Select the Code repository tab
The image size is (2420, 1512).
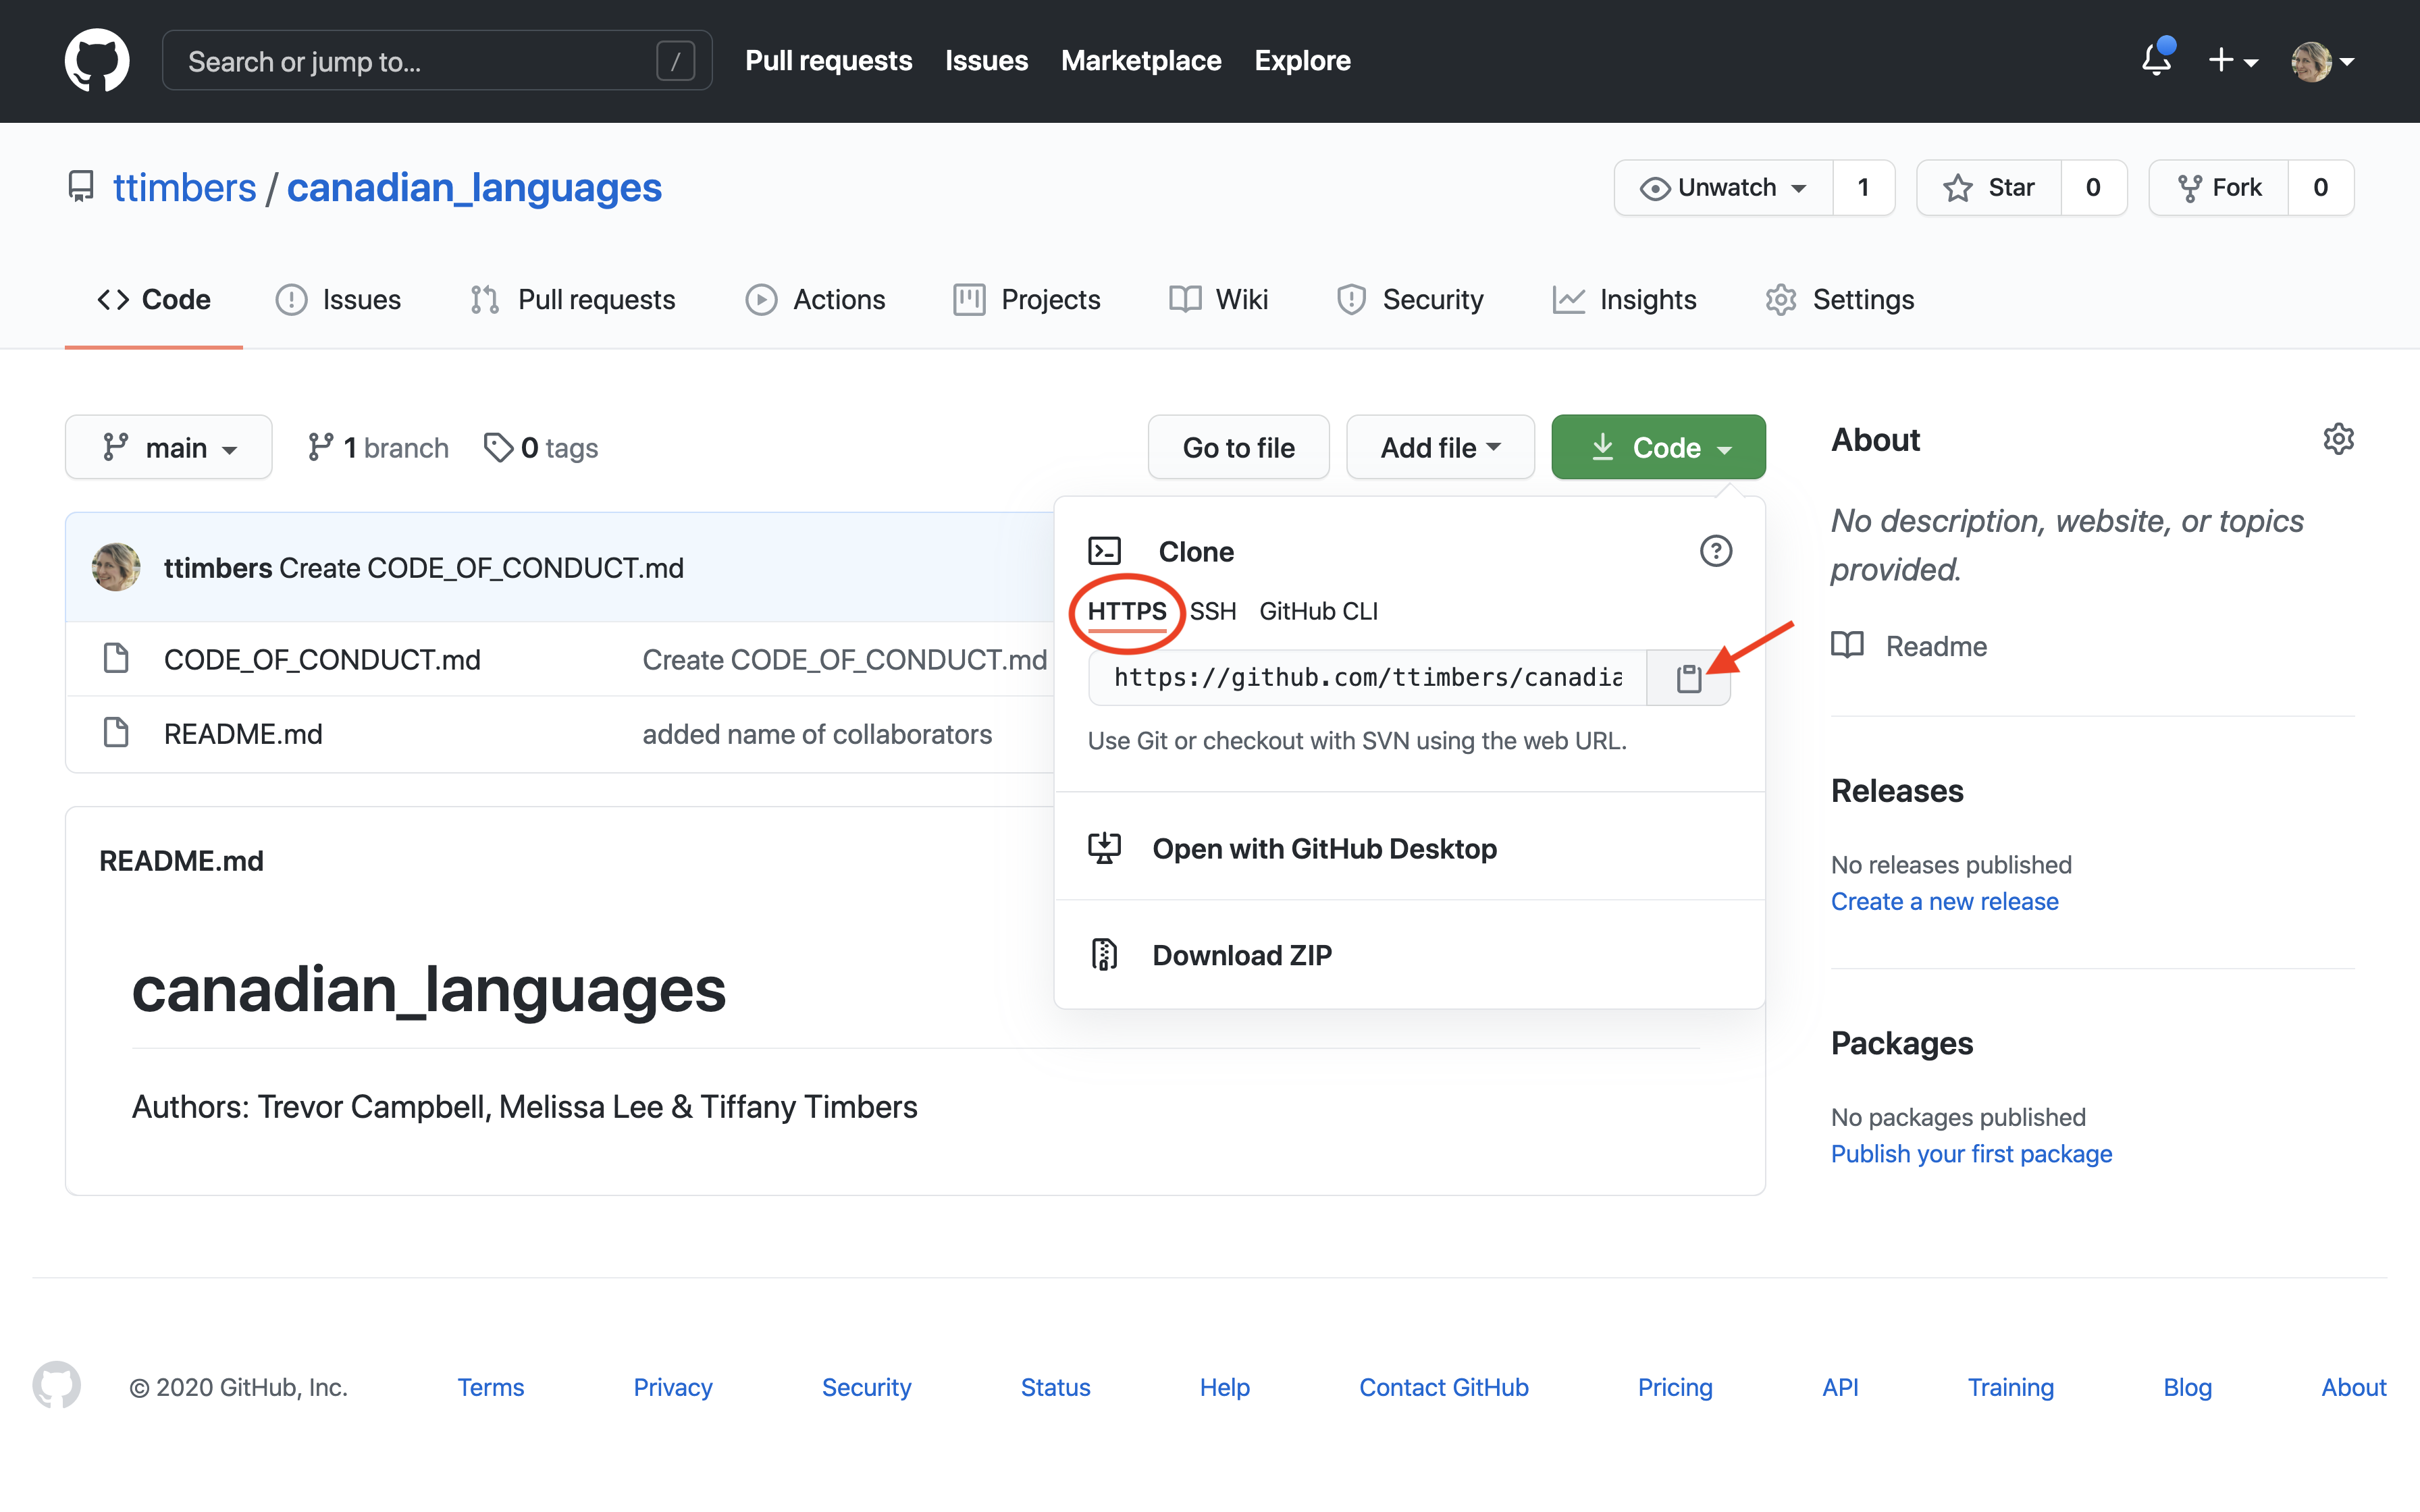pos(154,300)
